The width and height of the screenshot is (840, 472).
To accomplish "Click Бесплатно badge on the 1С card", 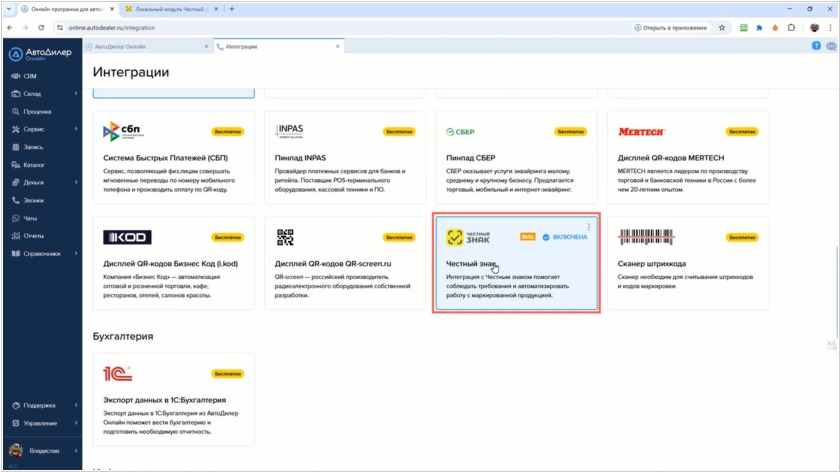I will [x=227, y=373].
